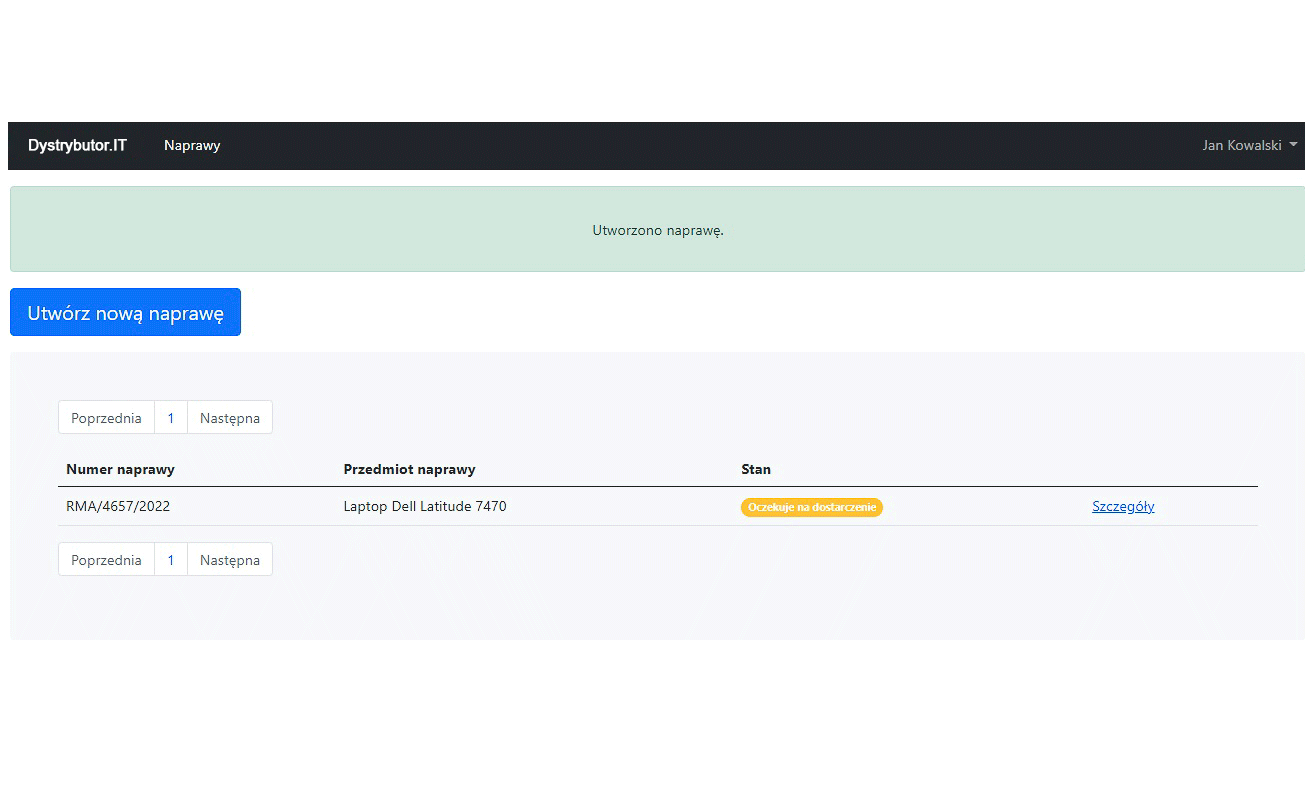The height and width of the screenshot is (801, 1314).
Task: Click the Stan column header
Action: click(x=756, y=469)
